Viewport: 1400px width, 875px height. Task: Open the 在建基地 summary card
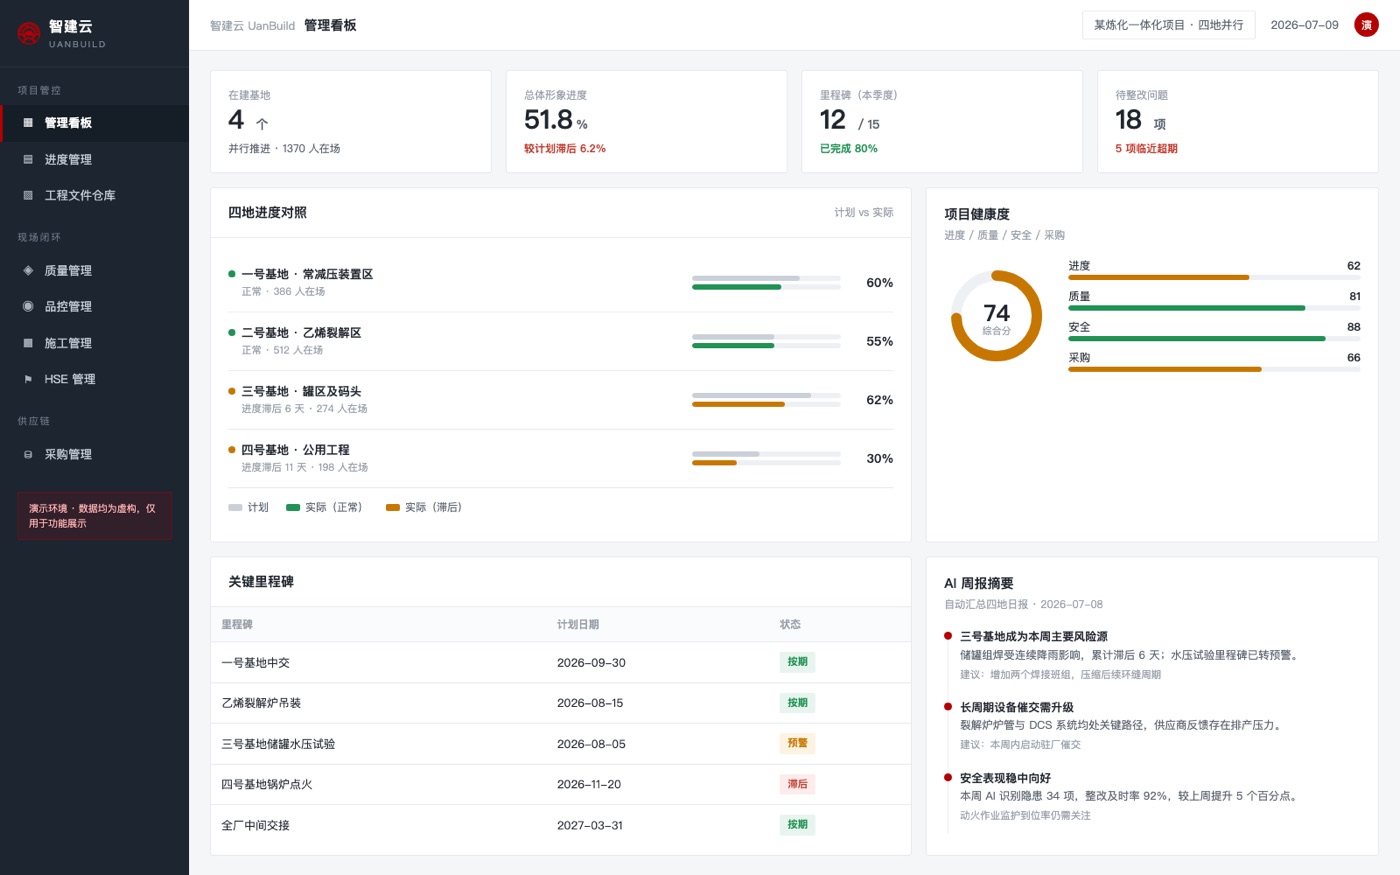351,121
